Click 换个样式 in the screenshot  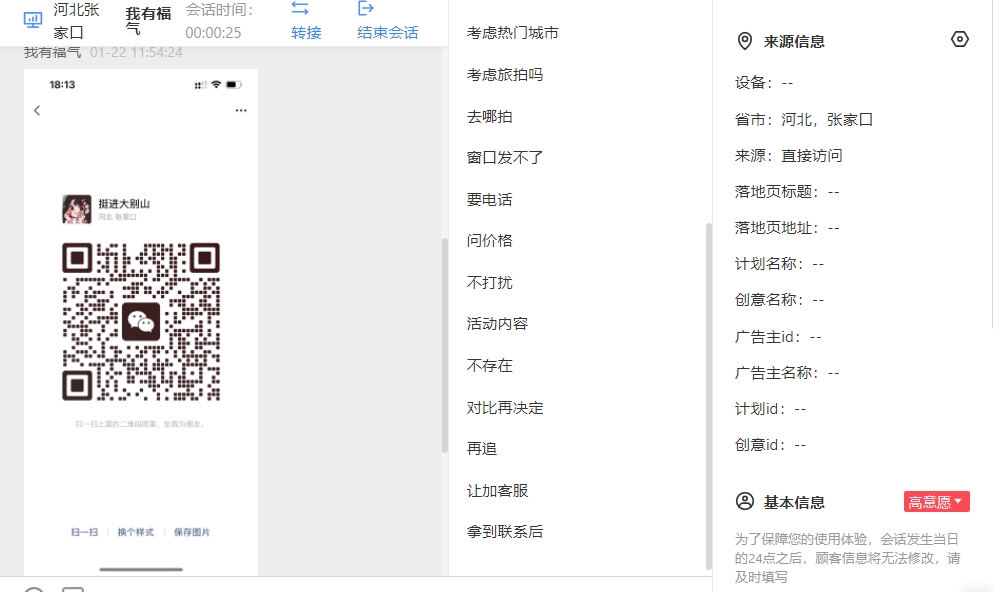point(136,532)
